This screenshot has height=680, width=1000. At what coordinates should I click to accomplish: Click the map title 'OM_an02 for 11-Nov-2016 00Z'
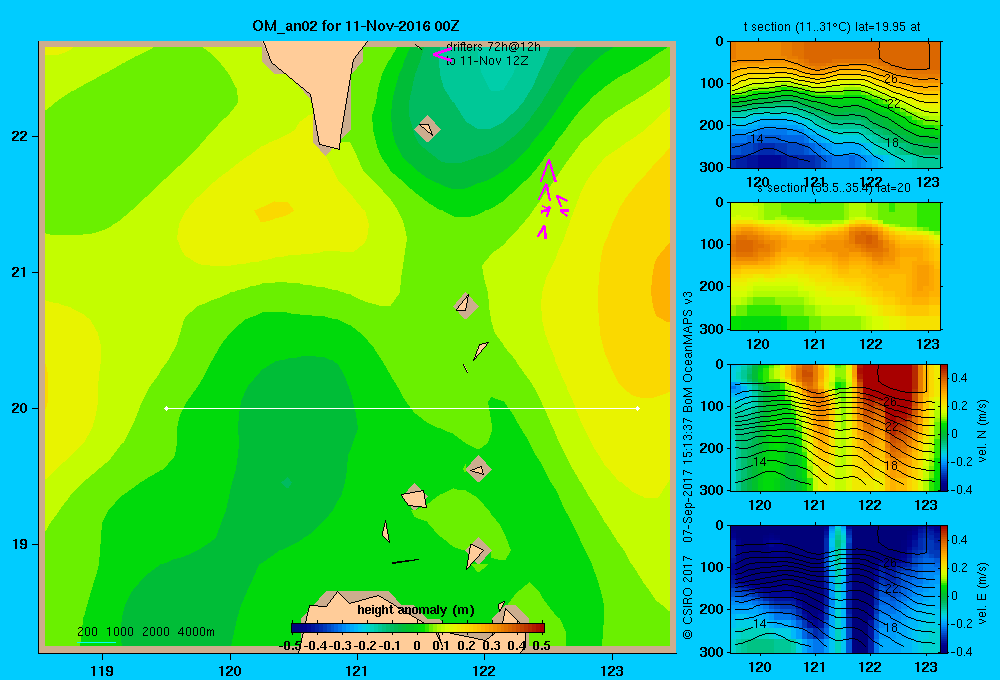[355, 26]
